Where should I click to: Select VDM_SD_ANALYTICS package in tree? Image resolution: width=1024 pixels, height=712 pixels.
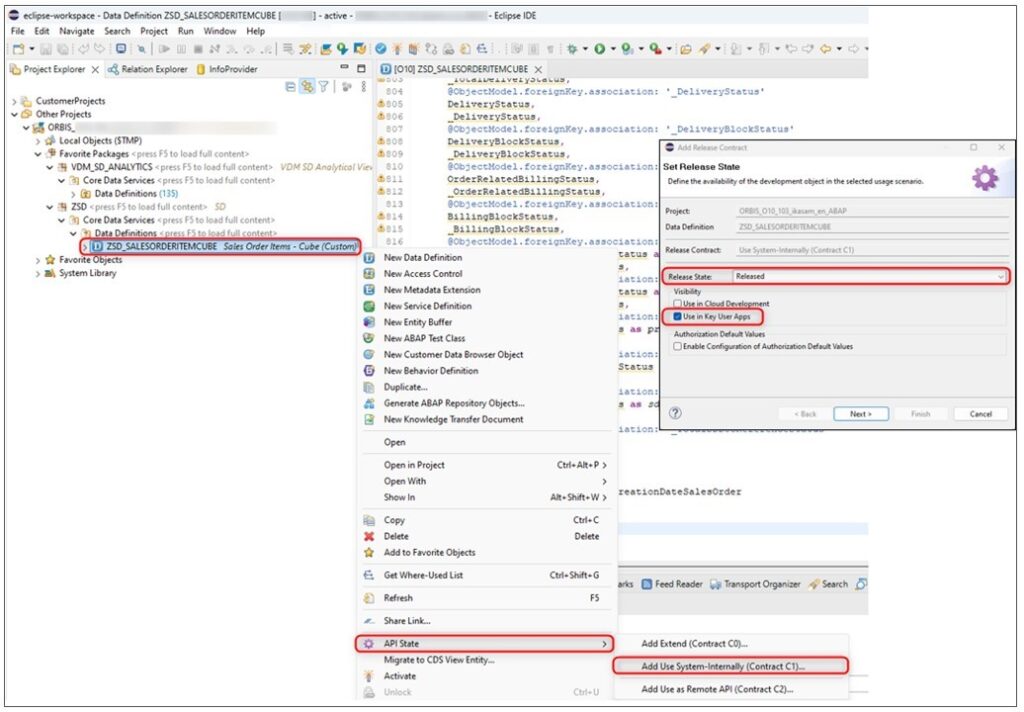pyautogui.click(x=112, y=167)
